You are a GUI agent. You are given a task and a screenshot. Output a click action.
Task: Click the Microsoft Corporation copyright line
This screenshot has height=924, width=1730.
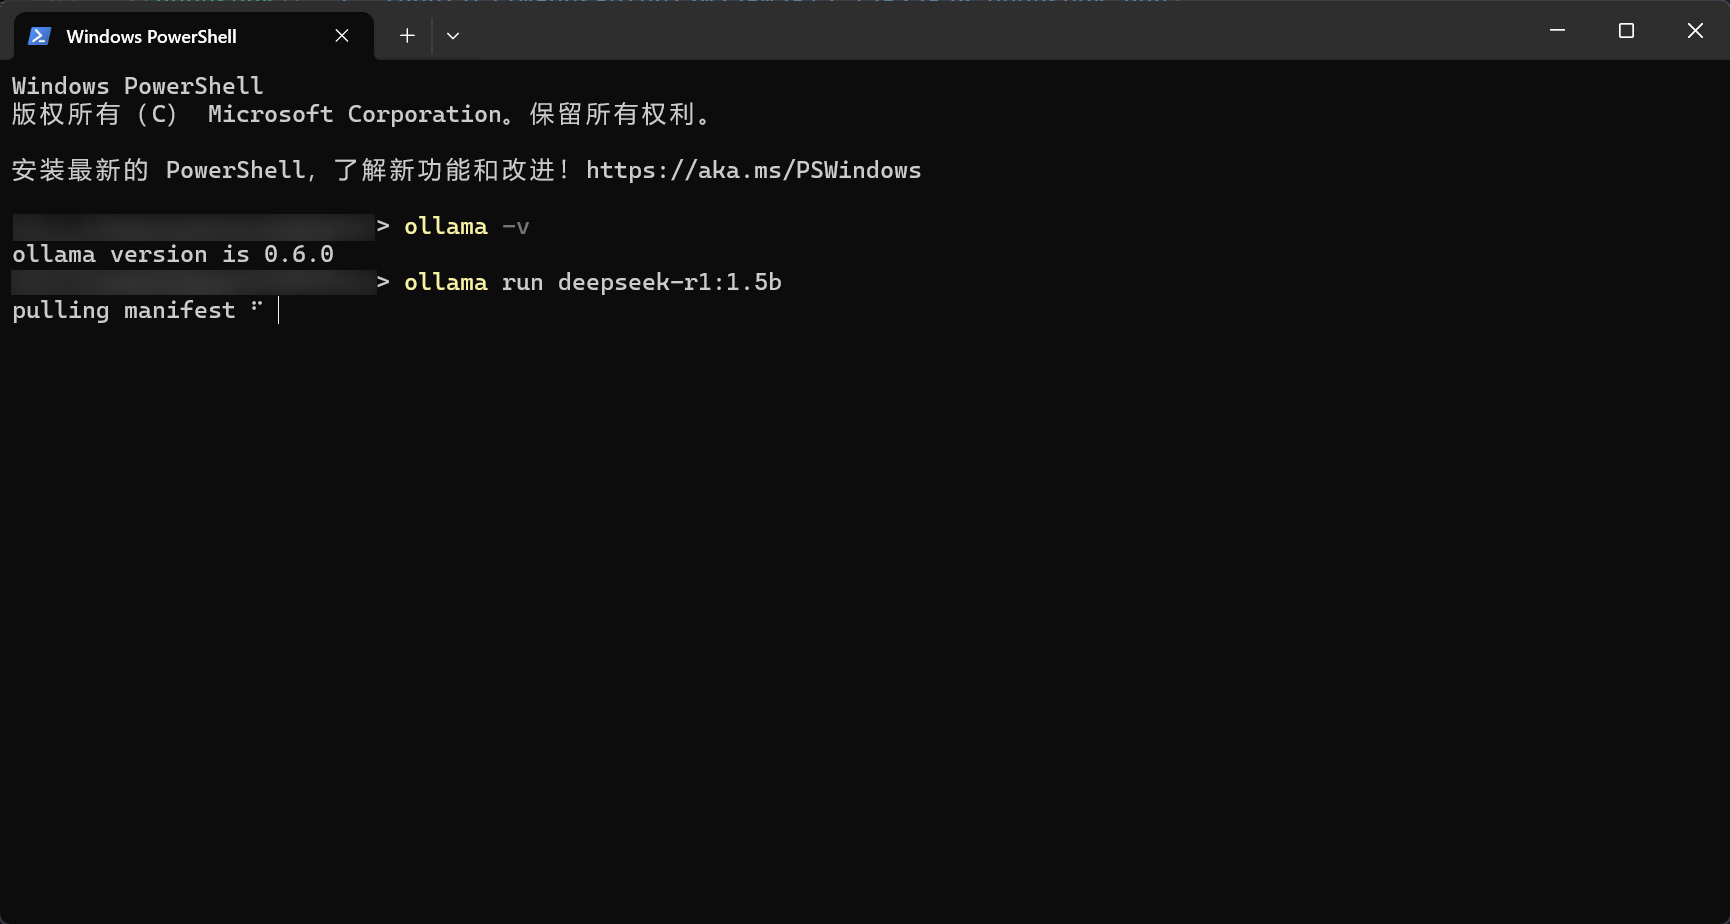click(x=361, y=114)
